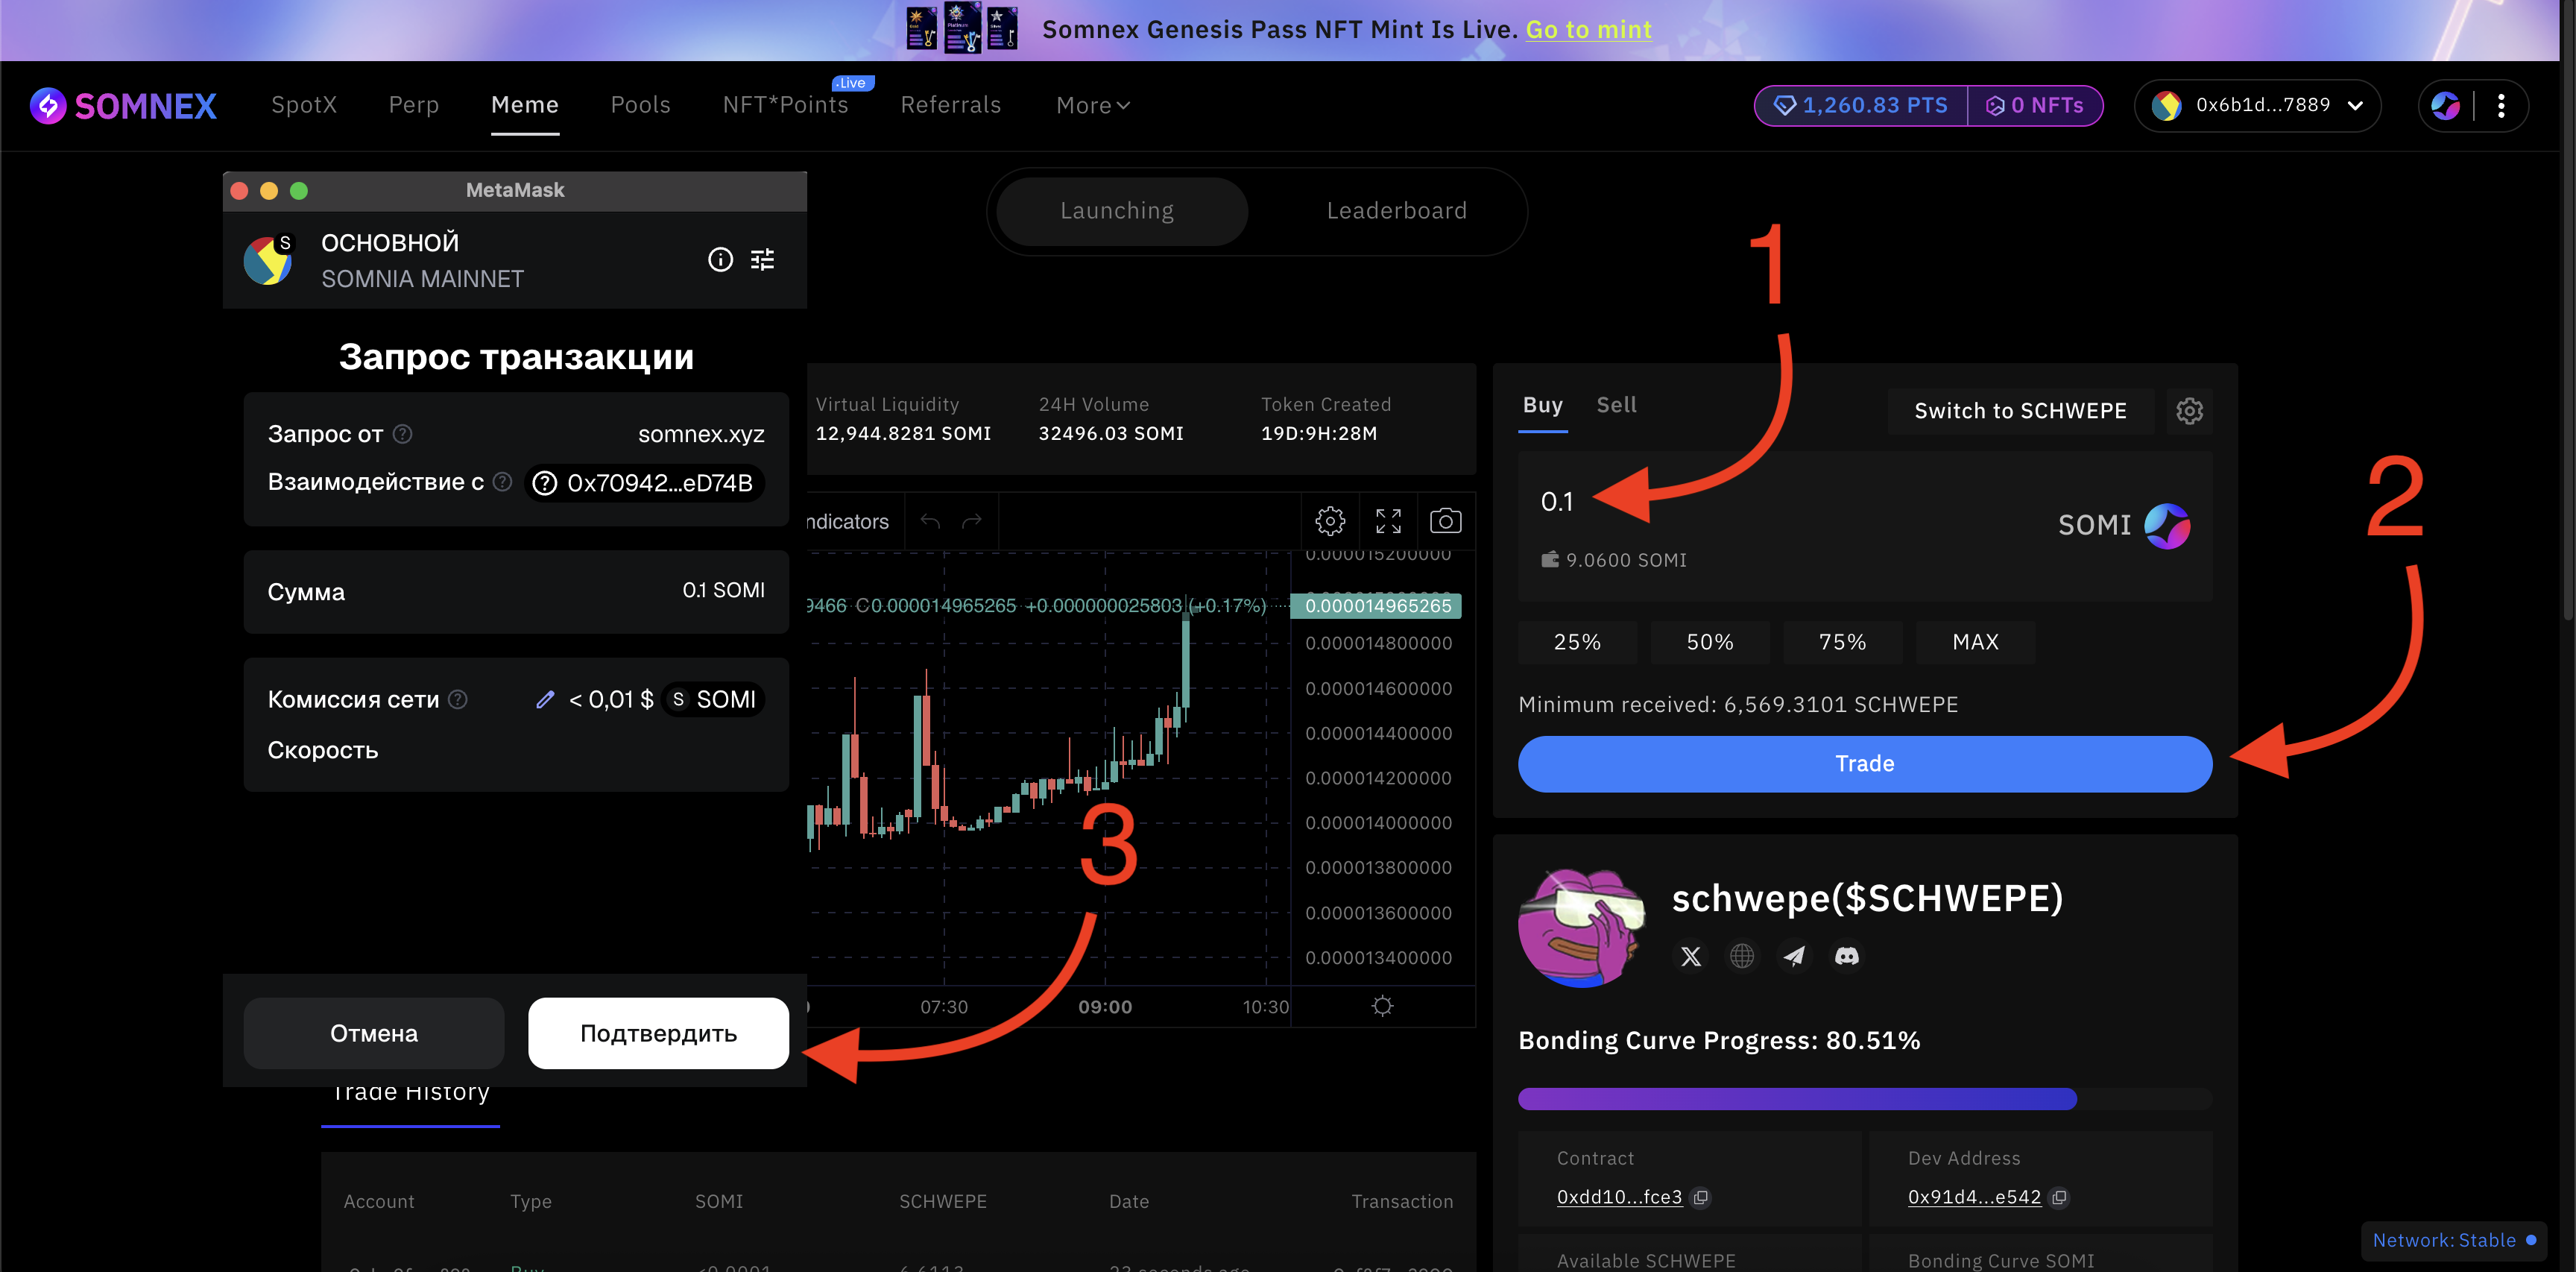This screenshot has width=2576, height=1272.
Task: Open schwepe Telegram channel
Action: [1794, 957]
